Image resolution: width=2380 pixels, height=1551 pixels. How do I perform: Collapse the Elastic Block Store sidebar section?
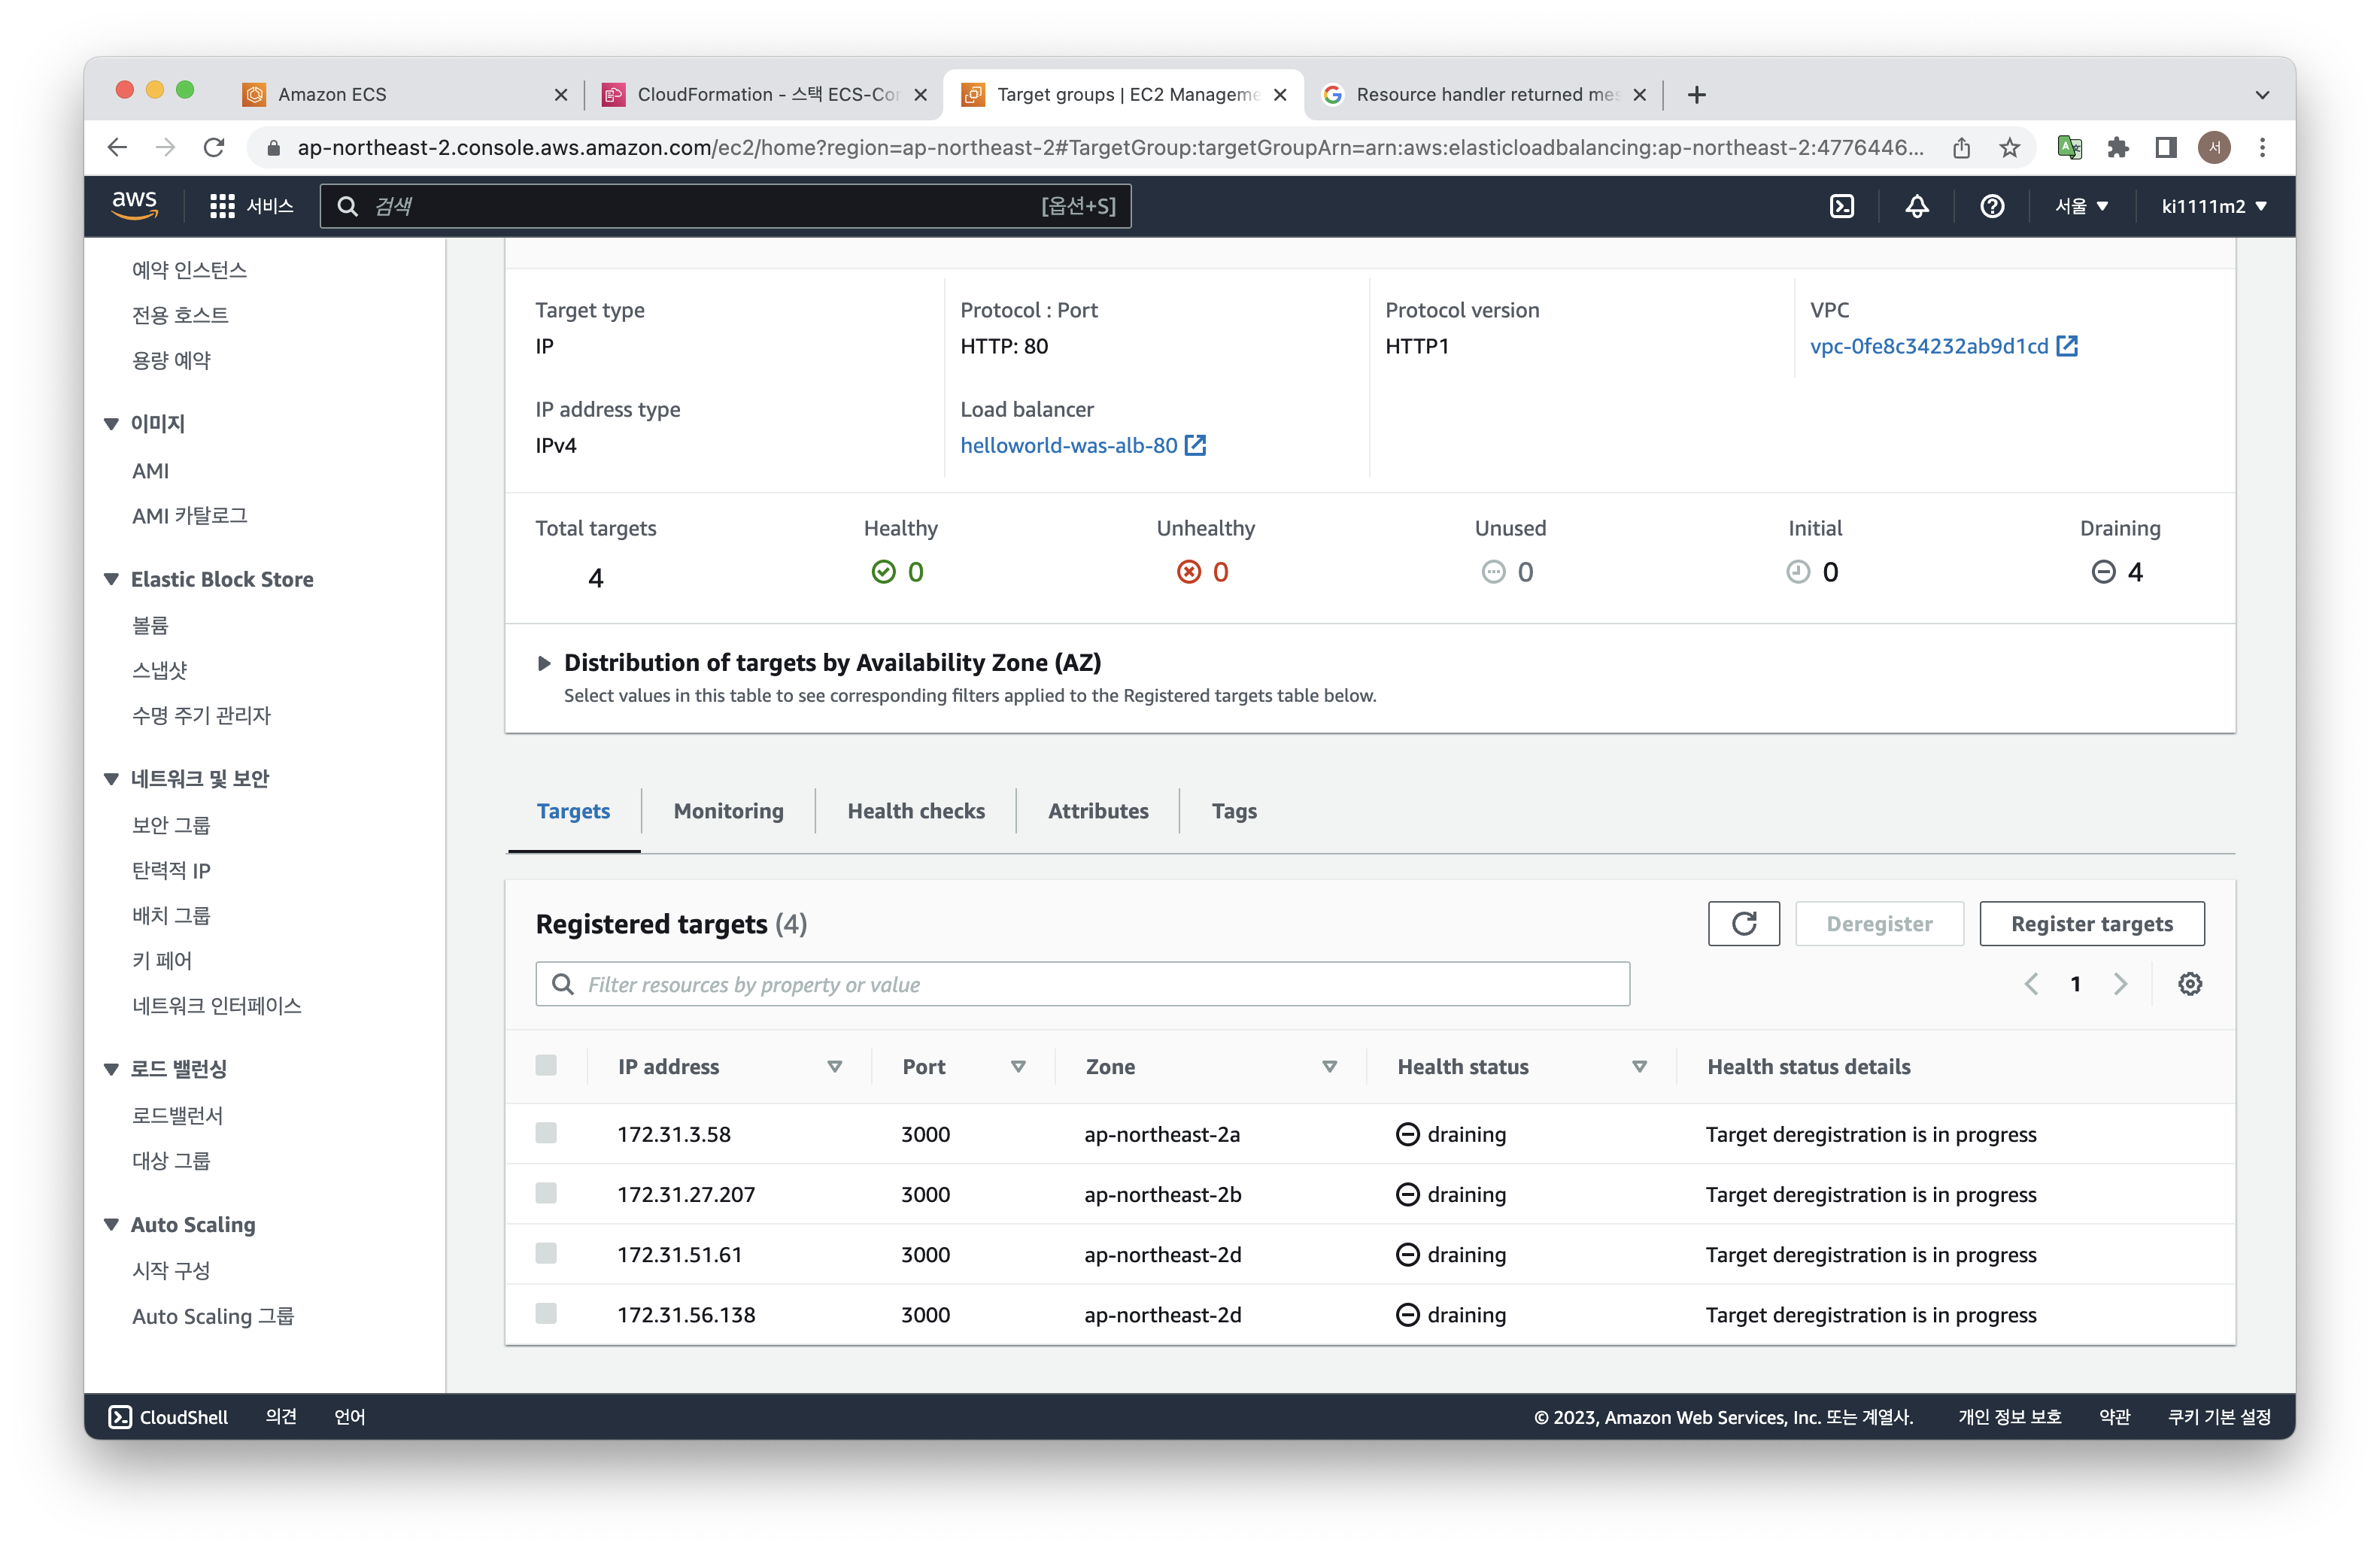pyautogui.click(x=111, y=579)
